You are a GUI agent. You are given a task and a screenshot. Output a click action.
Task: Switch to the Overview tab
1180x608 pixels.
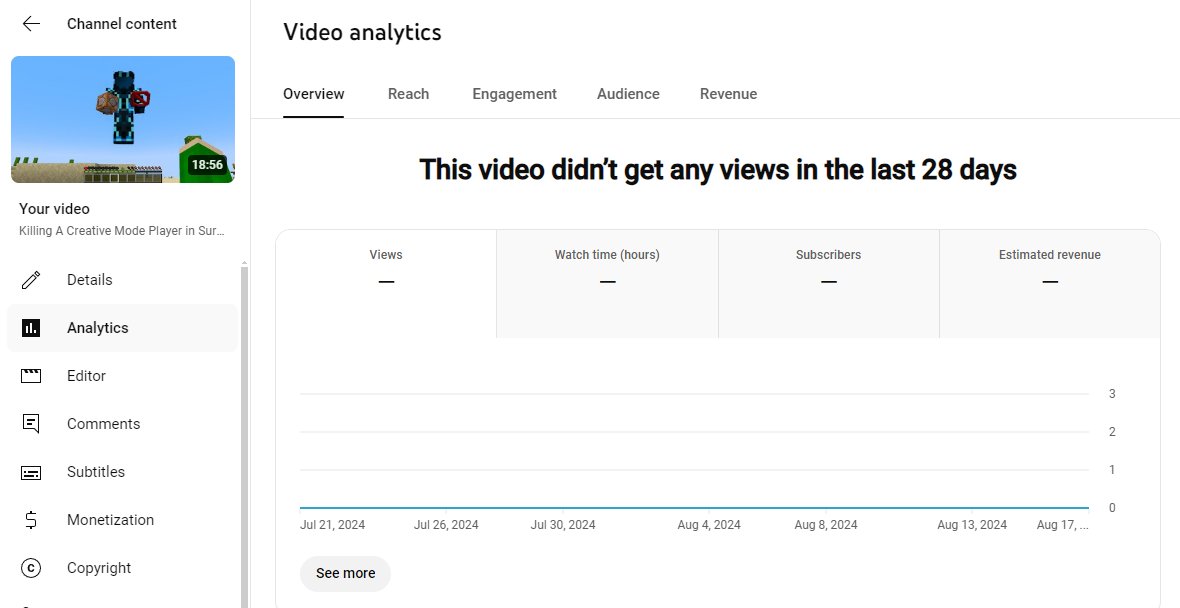click(x=314, y=94)
